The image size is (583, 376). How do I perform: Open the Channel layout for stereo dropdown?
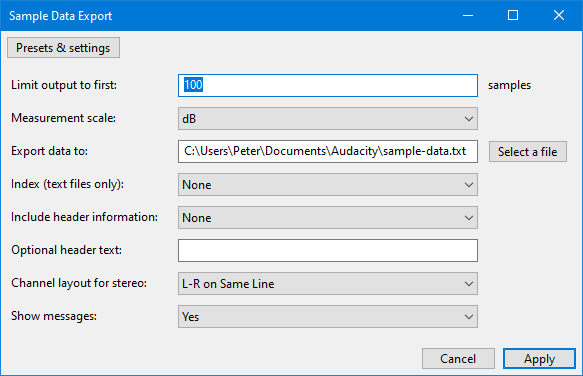tap(328, 284)
